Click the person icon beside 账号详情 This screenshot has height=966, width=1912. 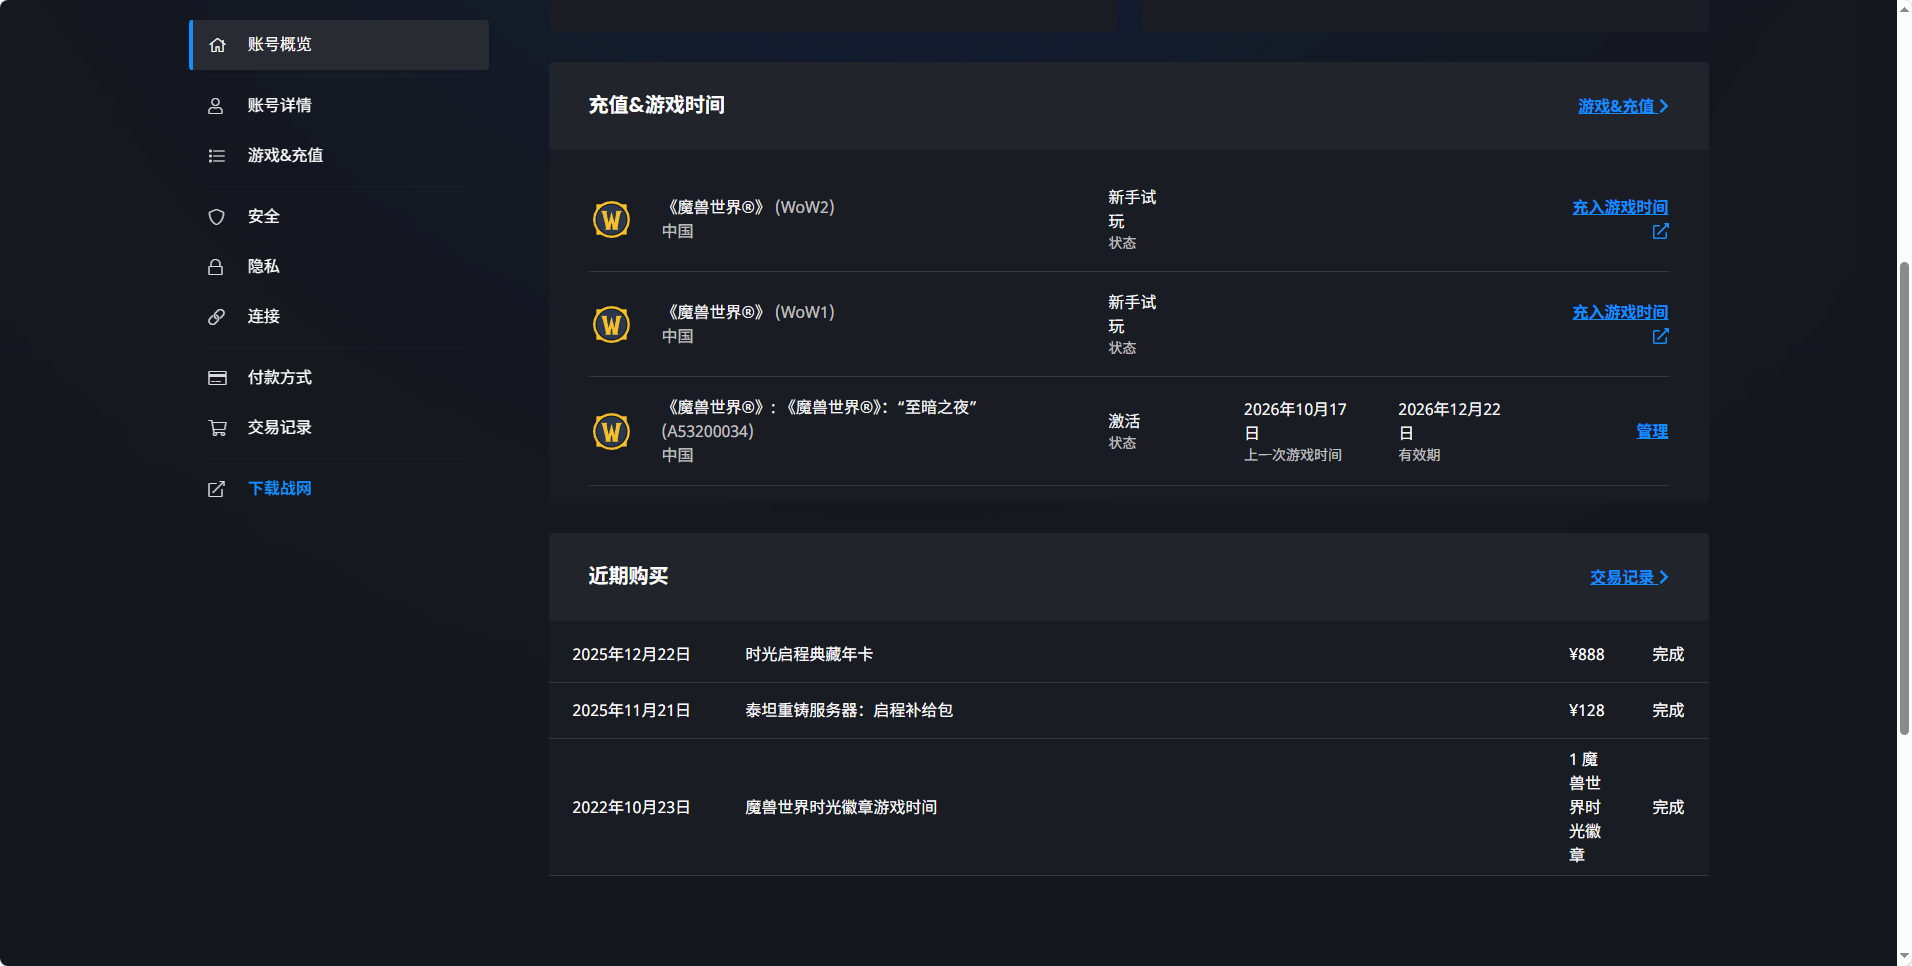click(215, 106)
